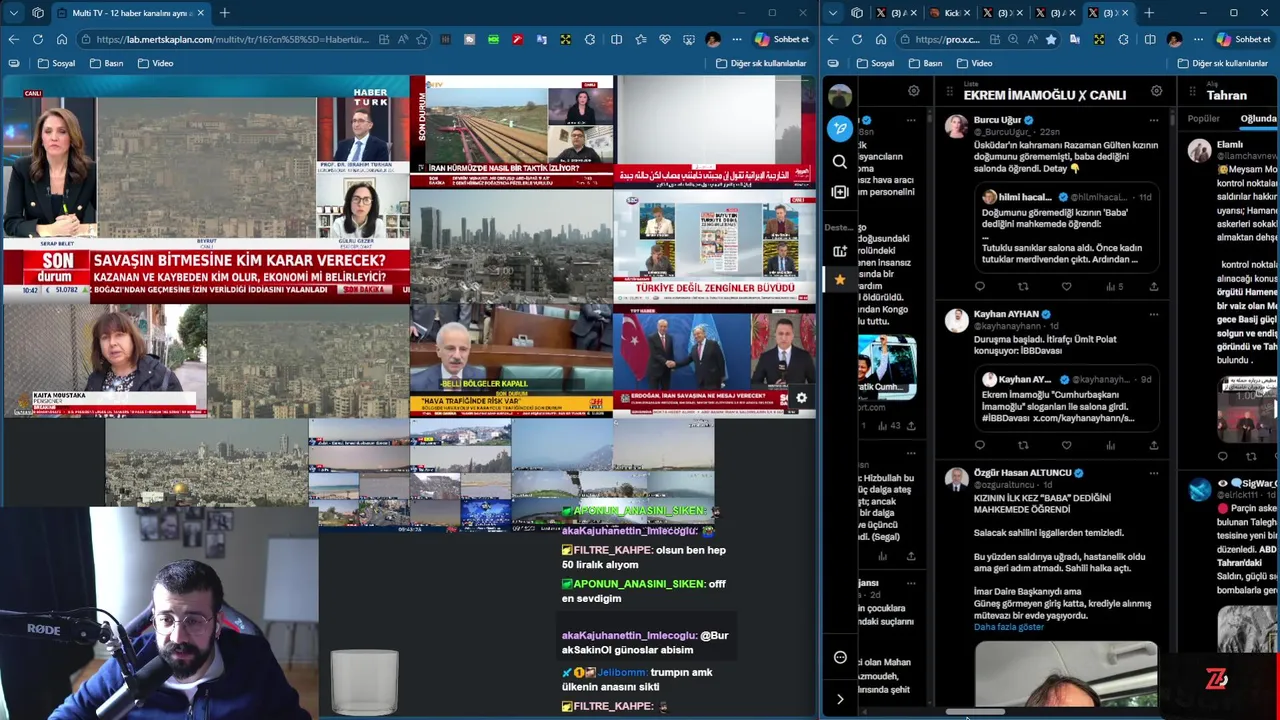Open Video bookmarks folder in X Pro window
The image size is (1280, 720).
tap(973, 63)
